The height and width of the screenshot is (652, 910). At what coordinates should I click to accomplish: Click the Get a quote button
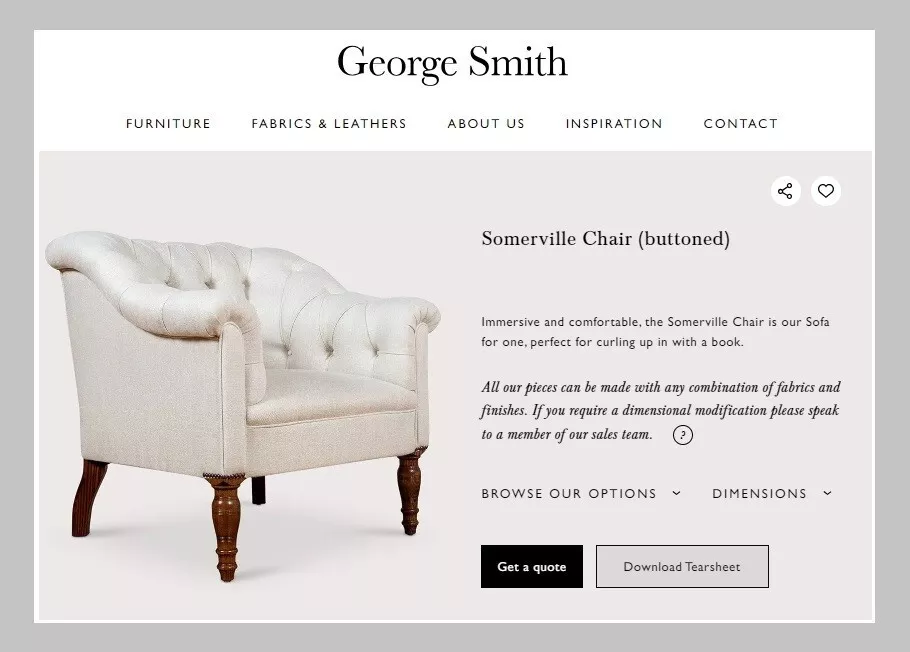click(x=532, y=567)
